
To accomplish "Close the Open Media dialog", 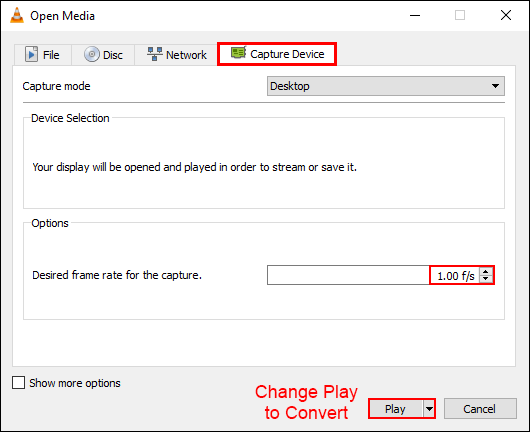I will click(506, 15).
